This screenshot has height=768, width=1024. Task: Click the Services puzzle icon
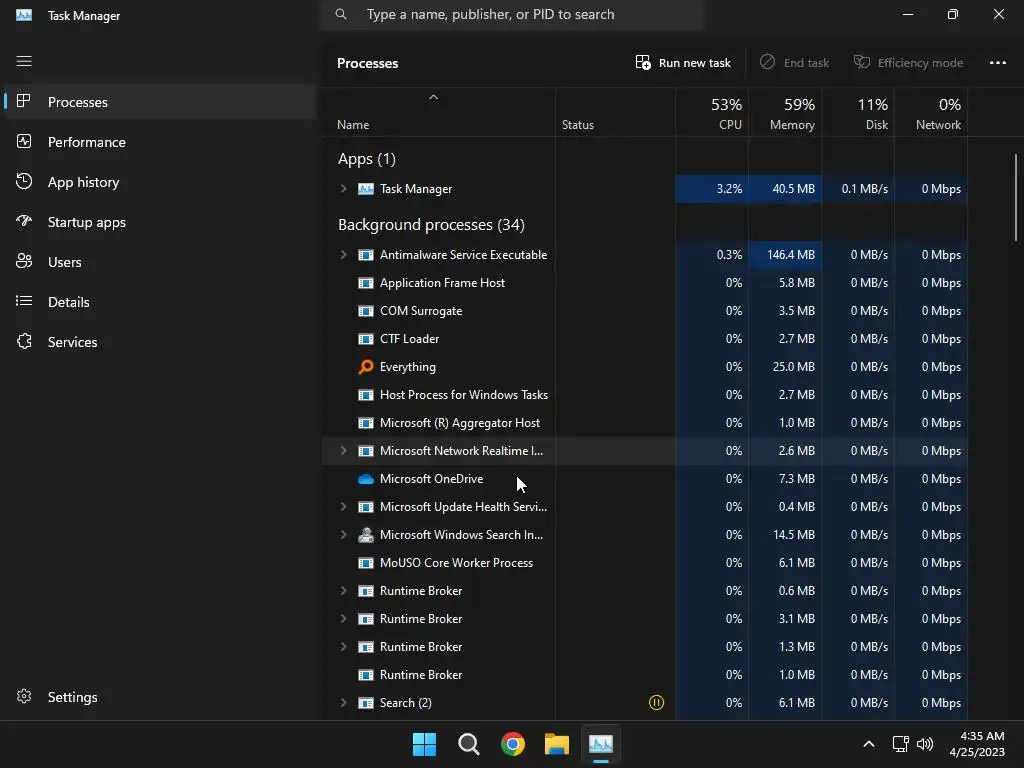[24, 342]
